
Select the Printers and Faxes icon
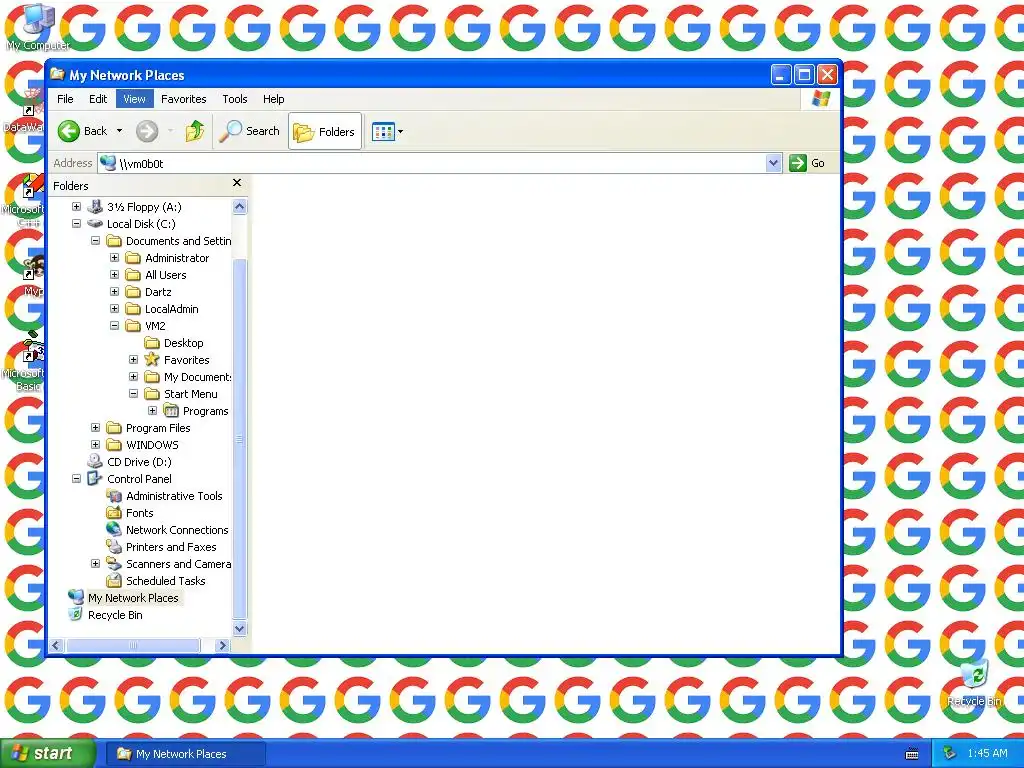point(114,547)
